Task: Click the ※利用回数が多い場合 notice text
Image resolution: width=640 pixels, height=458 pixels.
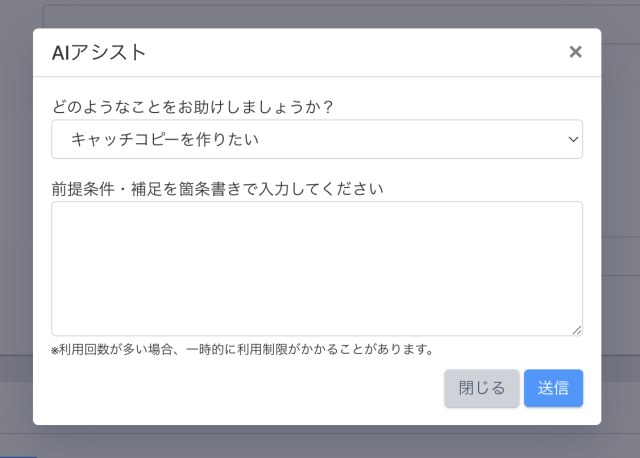Action: [242, 350]
